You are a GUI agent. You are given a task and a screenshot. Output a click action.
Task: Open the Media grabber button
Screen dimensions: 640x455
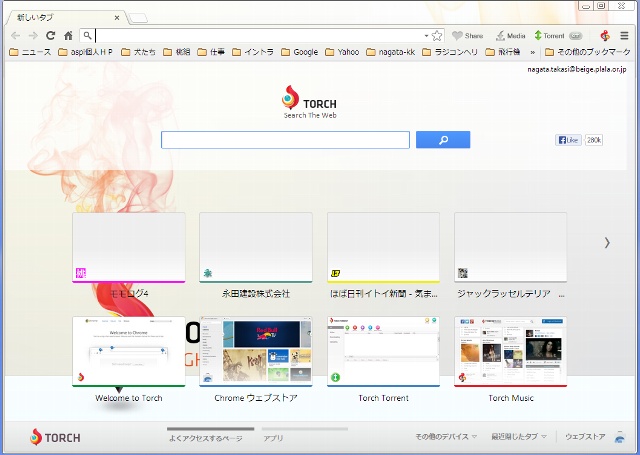click(510, 36)
